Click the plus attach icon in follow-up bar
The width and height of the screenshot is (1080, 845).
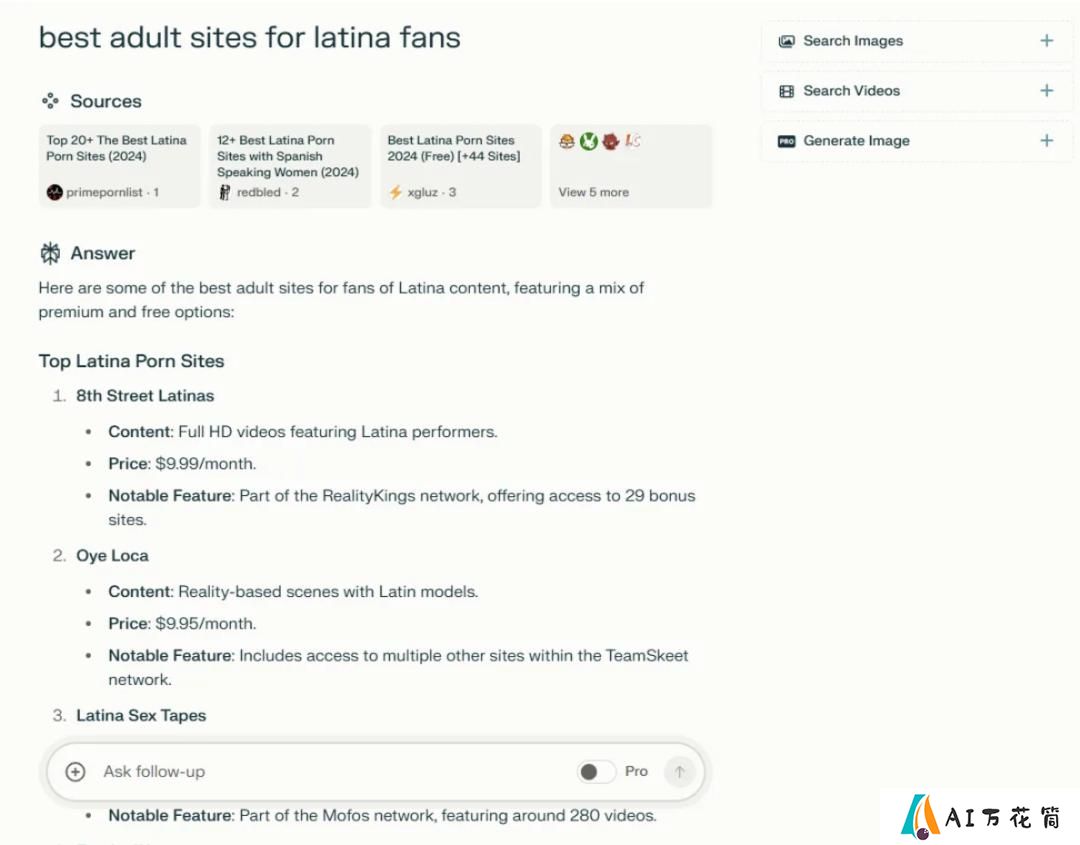click(x=75, y=772)
